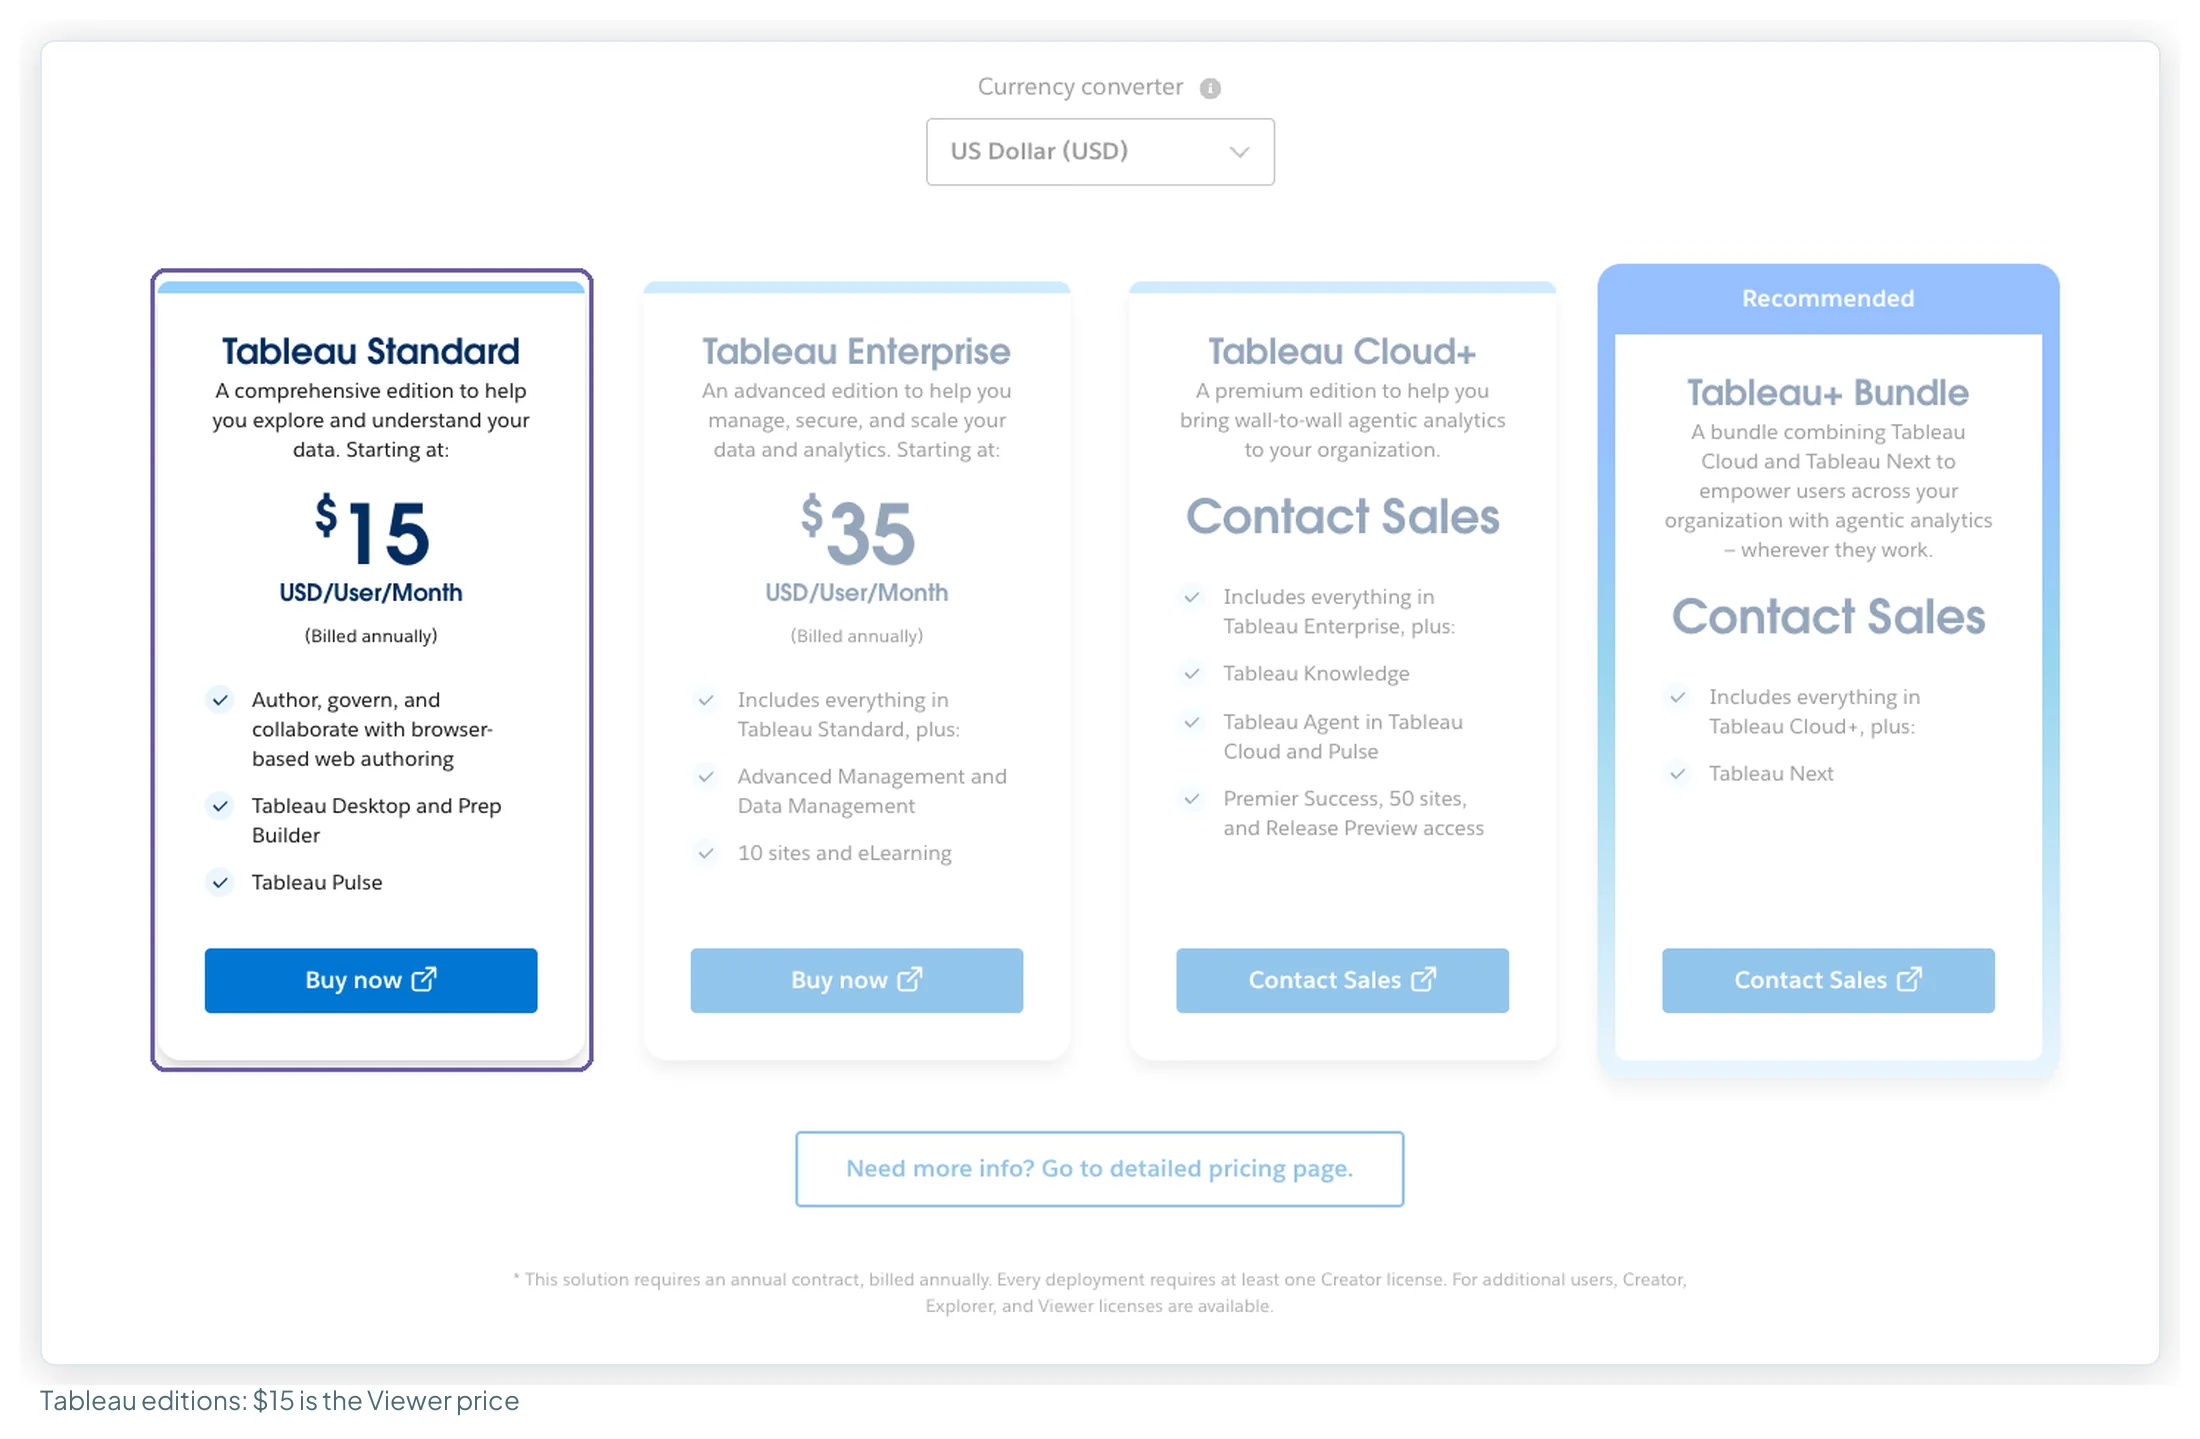Click the large Contact Sales heading in Tableau+ Bundle

point(1828,616)
